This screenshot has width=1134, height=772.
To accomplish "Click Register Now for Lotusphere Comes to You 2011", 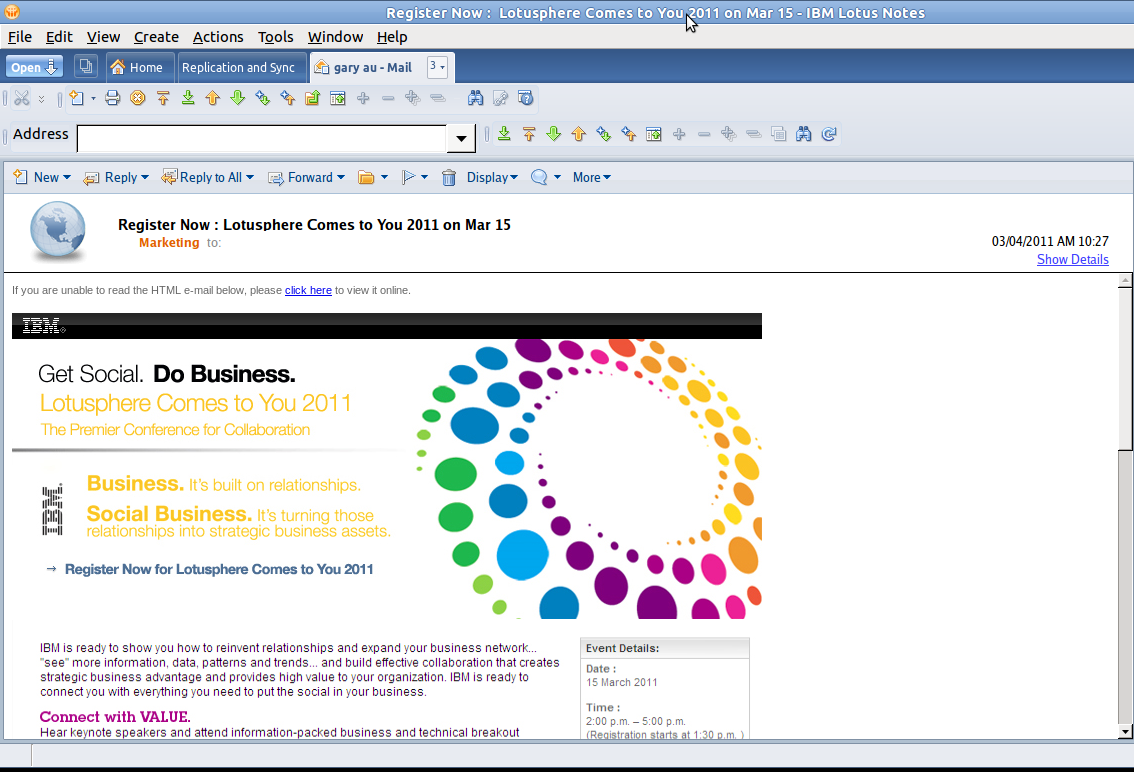I will [219, 569].
